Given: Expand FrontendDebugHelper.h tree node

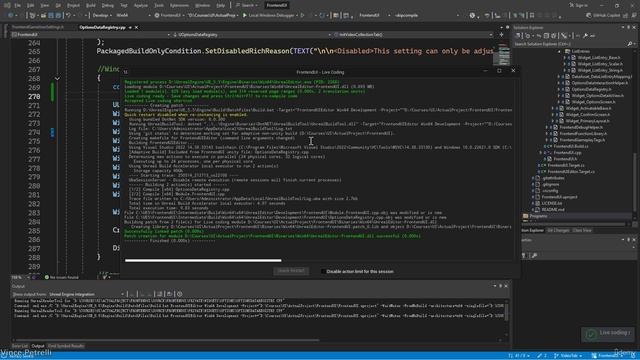Looking at the screenshot, I should click(x=547, y=127).
